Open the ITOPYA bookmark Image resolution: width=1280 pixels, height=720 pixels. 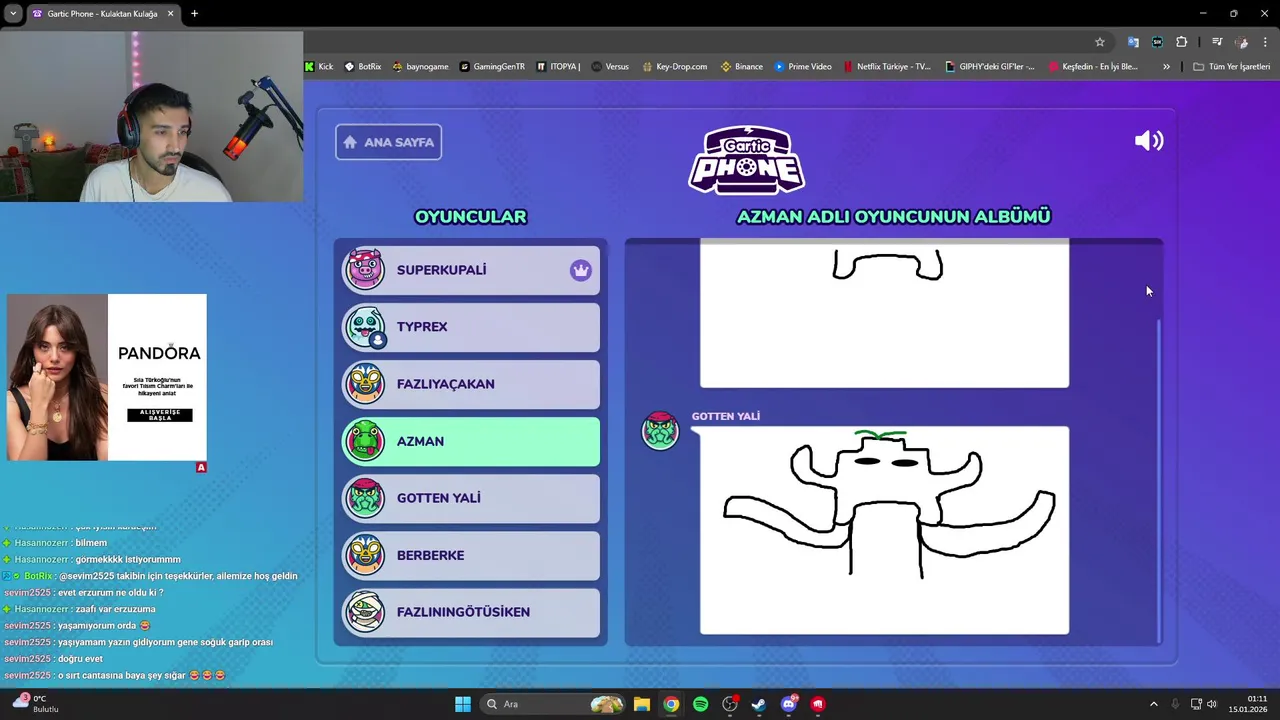point(558,67)
